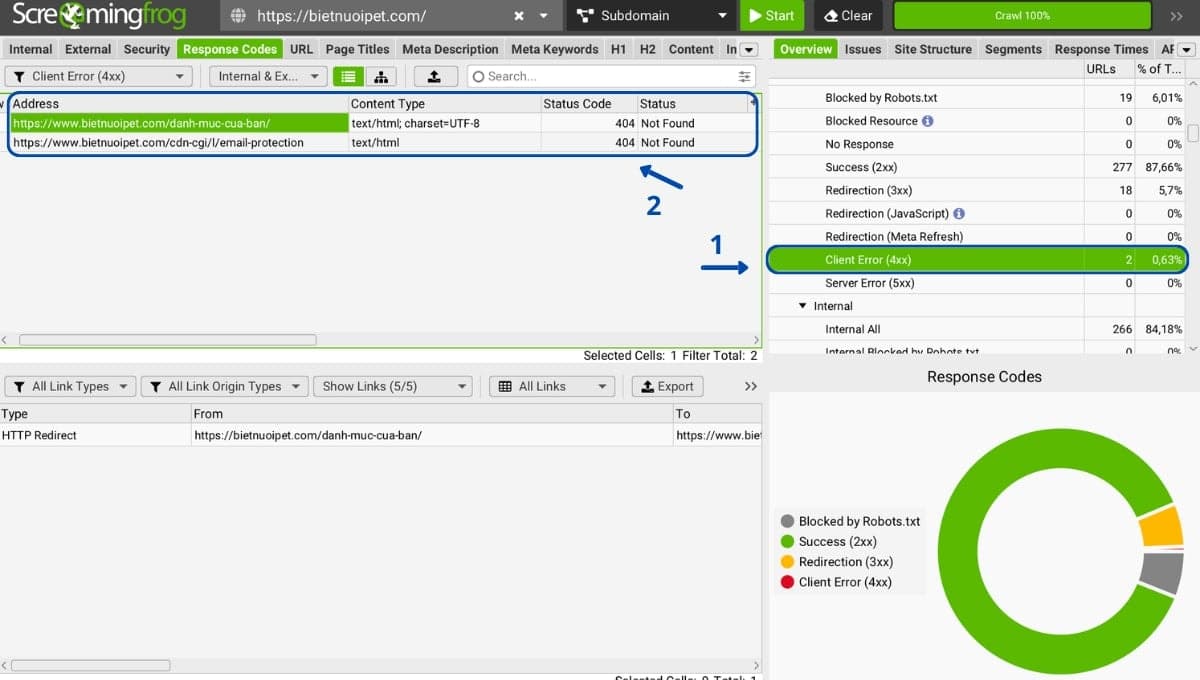1200x680 pixels.
Task: Open the All Links dropdown
Action: pos(551,386)
